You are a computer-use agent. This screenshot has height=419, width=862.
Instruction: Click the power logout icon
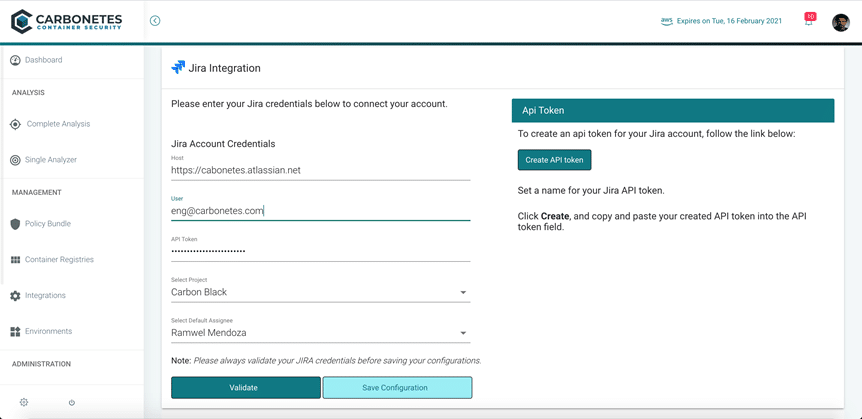click(72, 403)
